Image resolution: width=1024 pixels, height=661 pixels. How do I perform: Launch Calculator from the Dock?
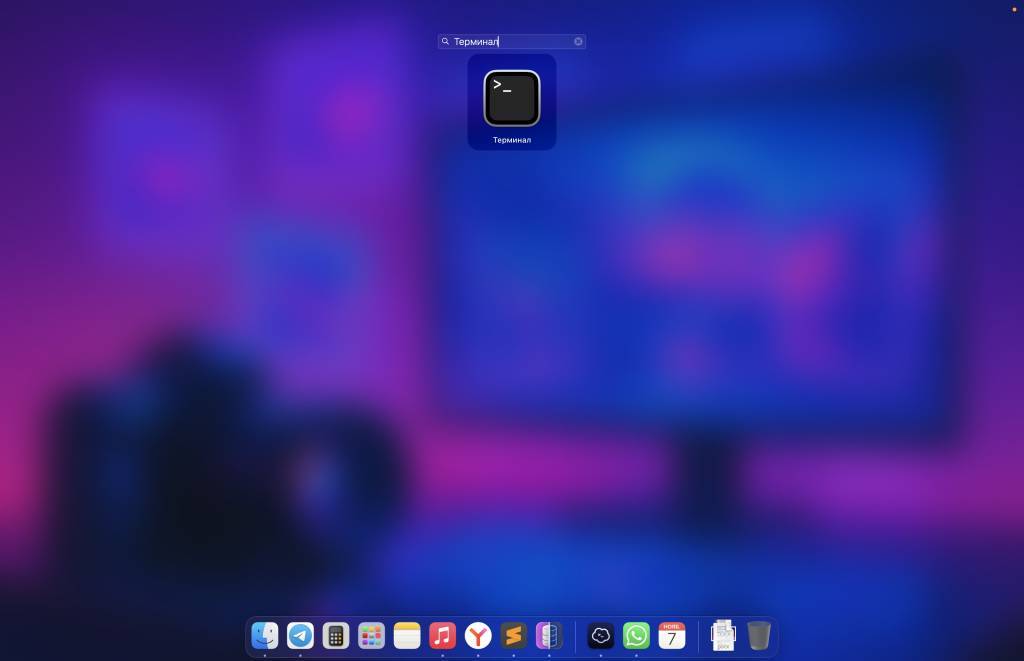coord(336,635)
